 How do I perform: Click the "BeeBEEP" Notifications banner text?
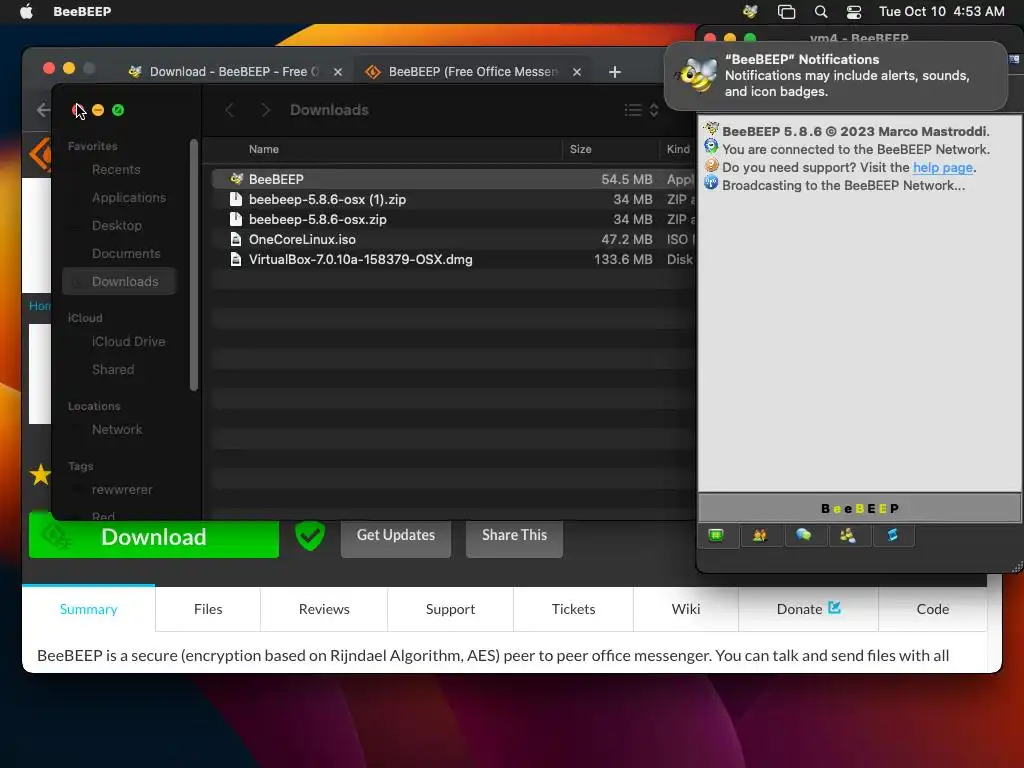847,75
